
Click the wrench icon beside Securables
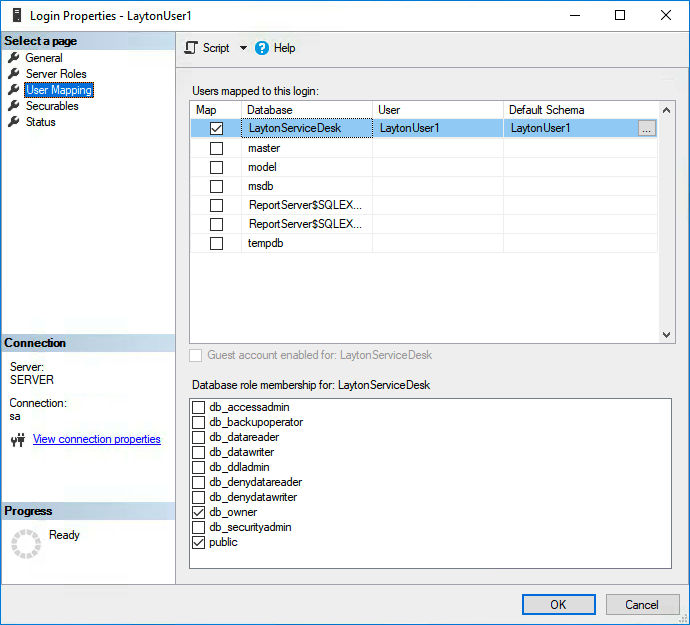14,106
